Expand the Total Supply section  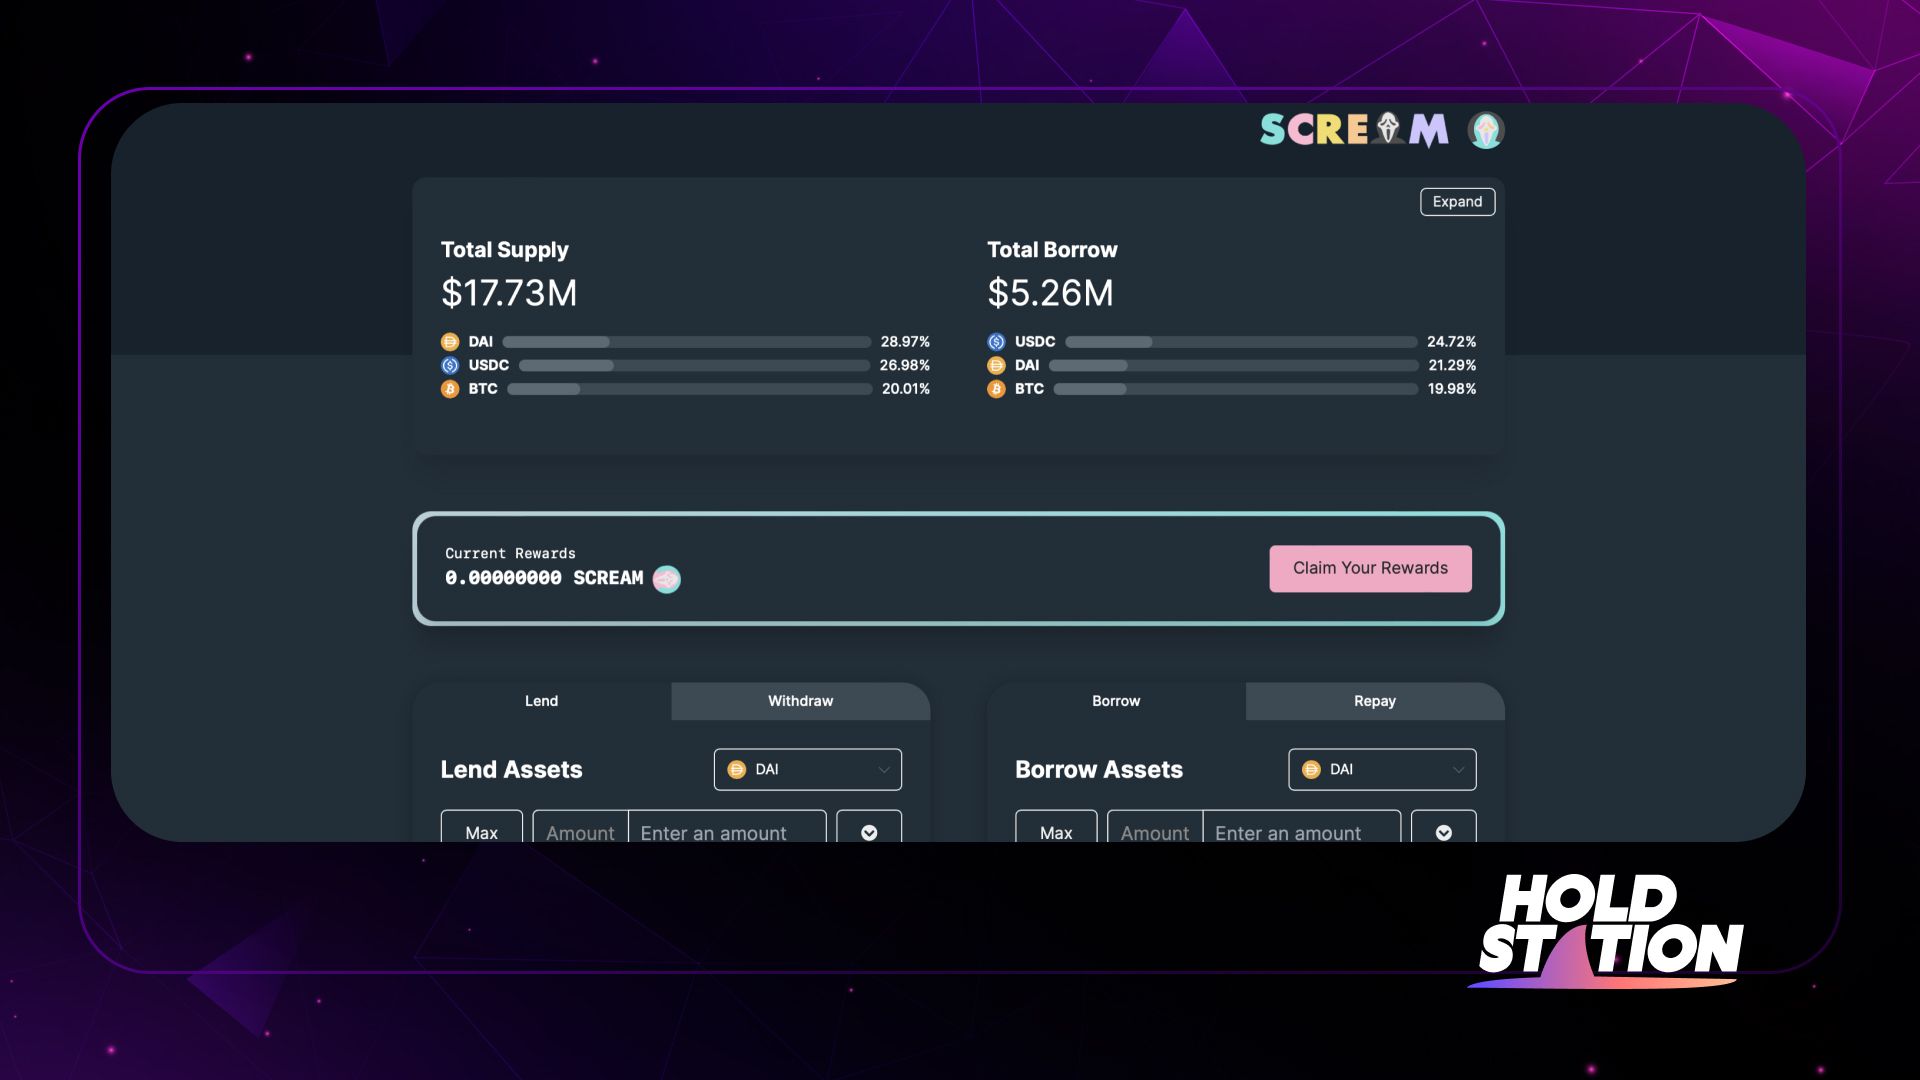click(x=1457, y=200)
